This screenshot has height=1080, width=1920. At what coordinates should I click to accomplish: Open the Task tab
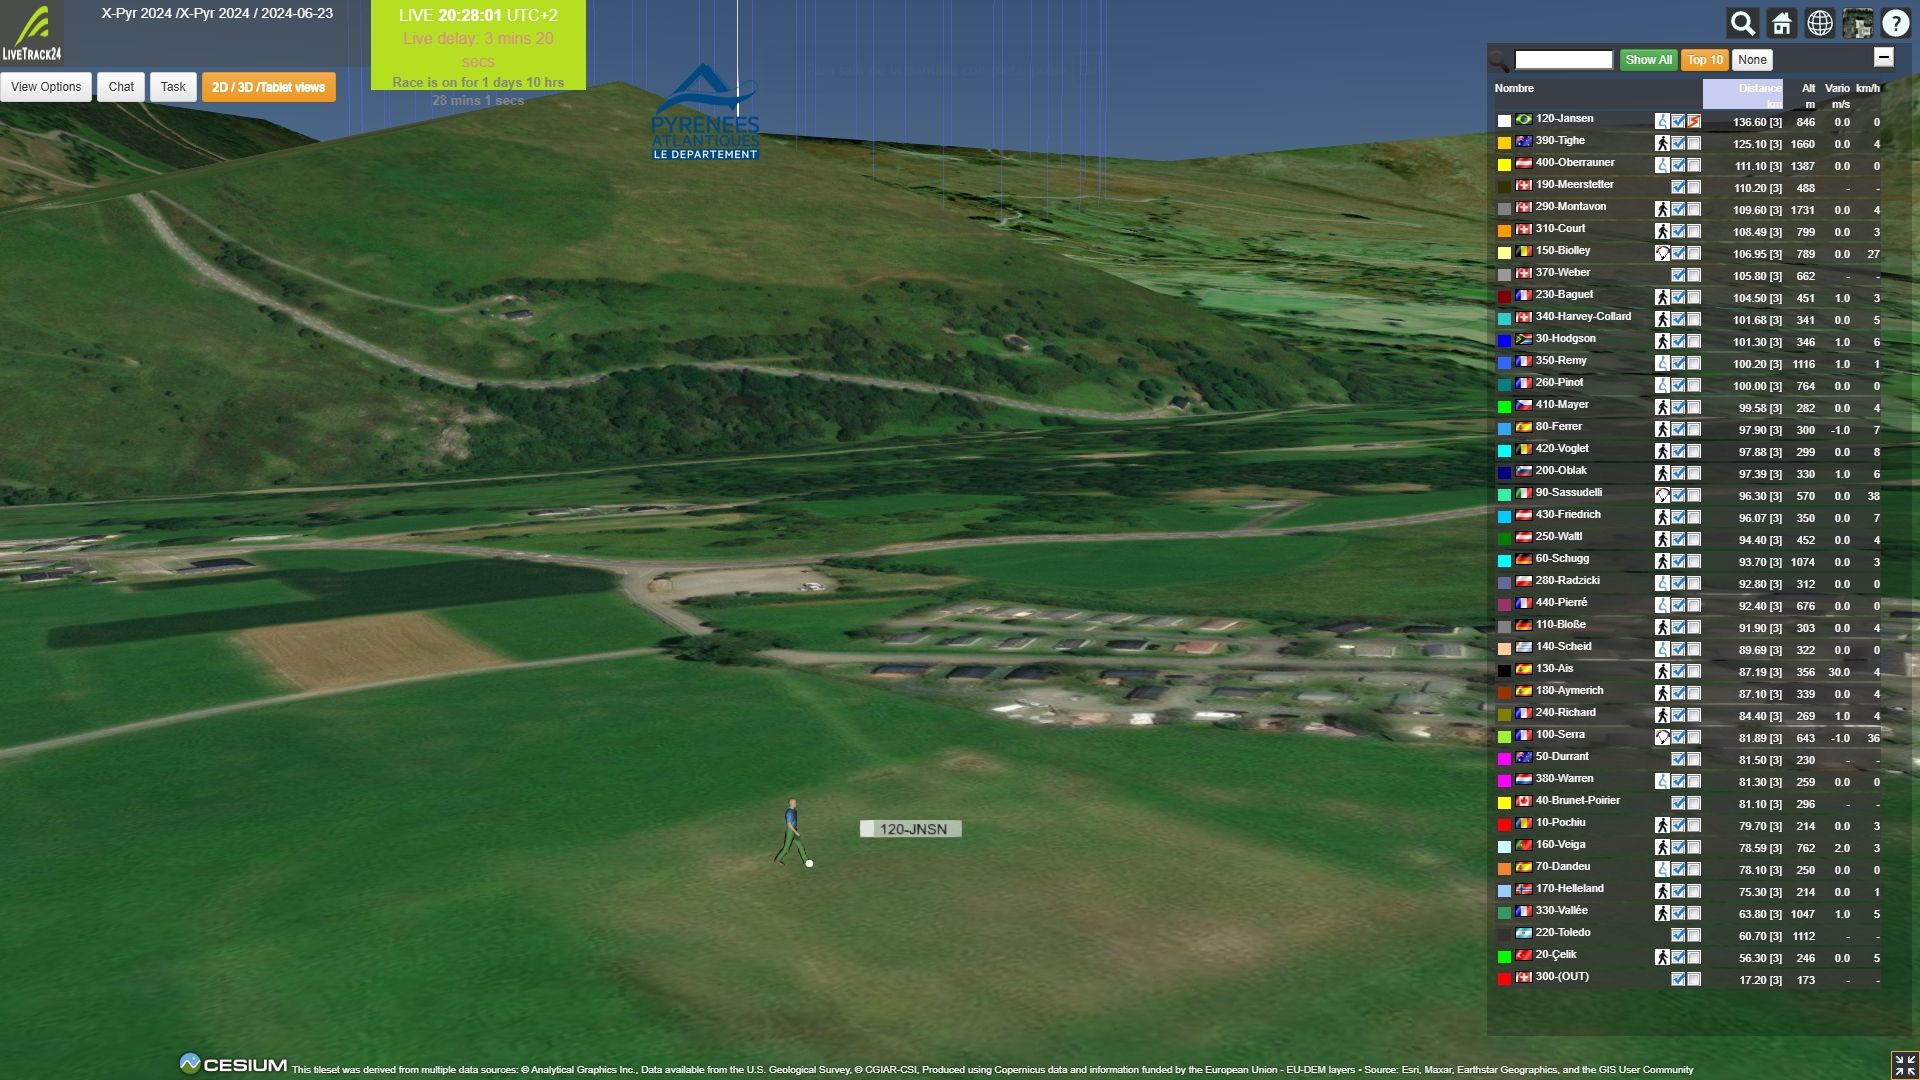(x=173, y=87)
